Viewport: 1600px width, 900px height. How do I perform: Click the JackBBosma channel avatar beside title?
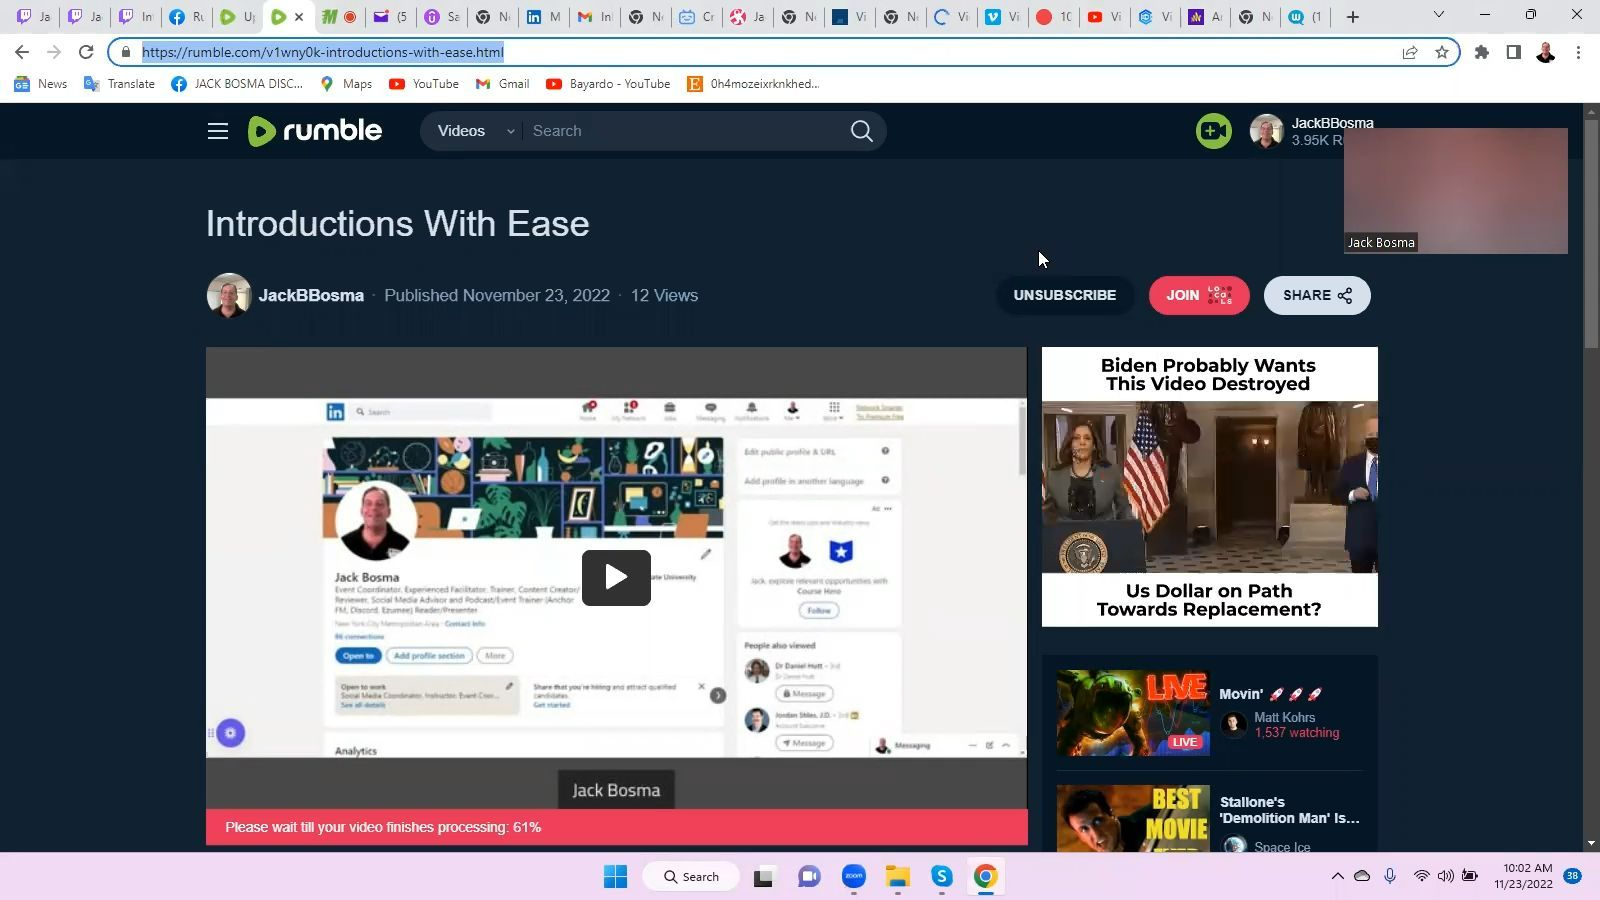coord(229,295)
